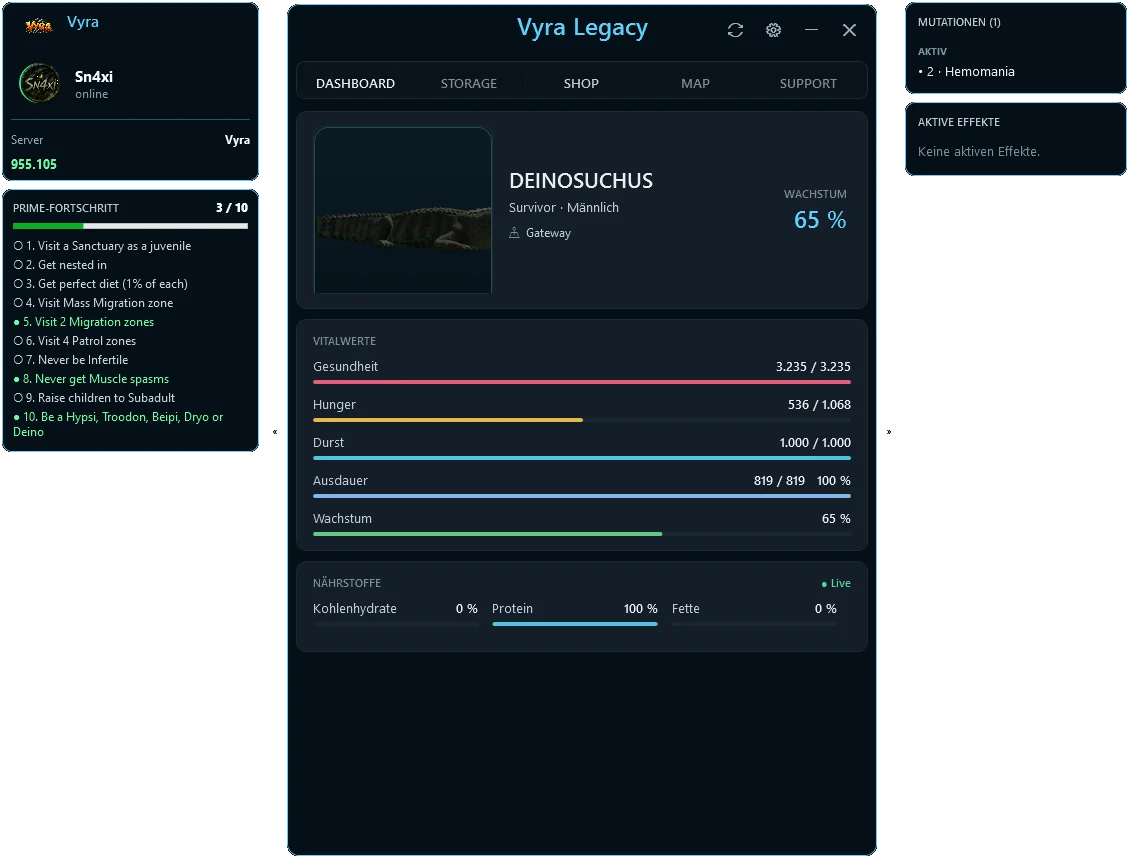Select task 5 Visit 2 Migration zones
1129x858 pixels.
pos(84,322)
